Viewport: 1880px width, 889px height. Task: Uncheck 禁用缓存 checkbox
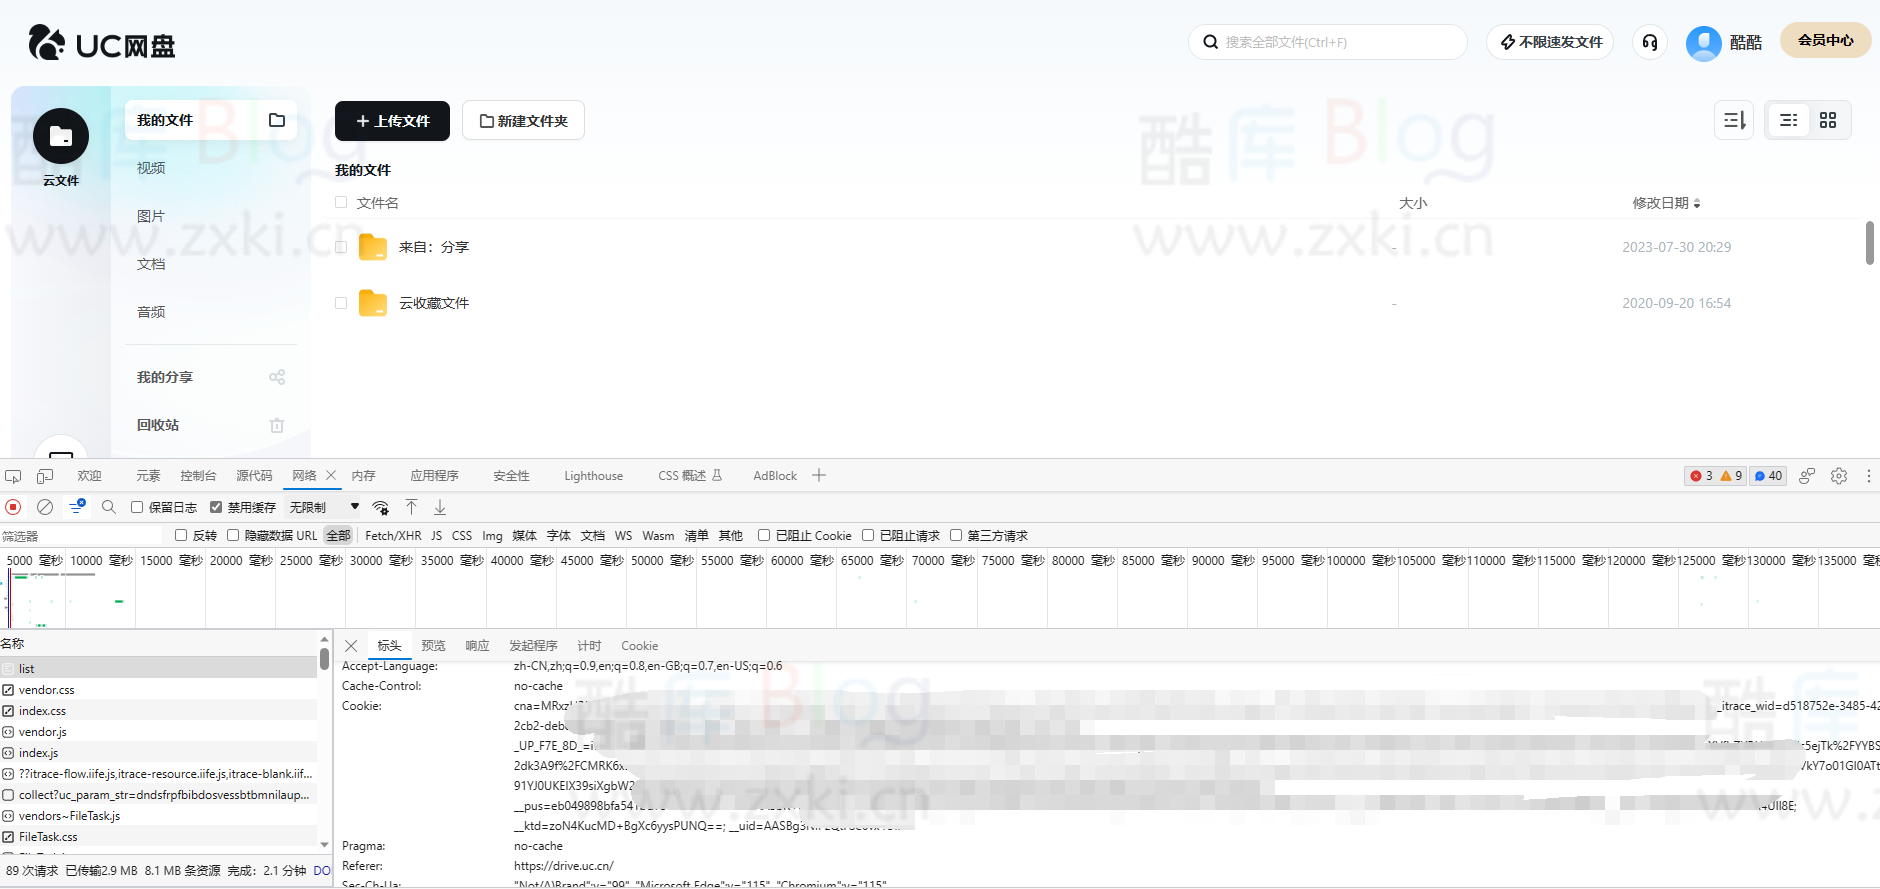click(x=215, y=507)
